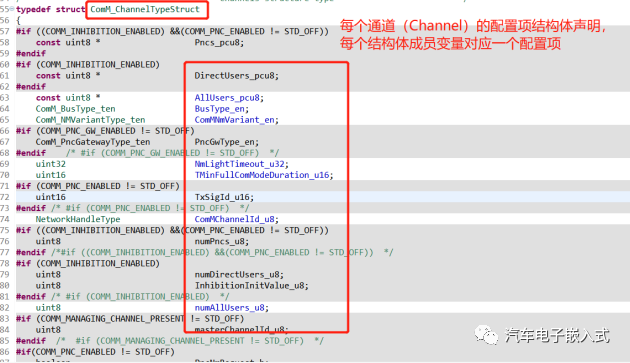Click the typedef keyword on line 55
Image resolution: width=630 pixels, height=363 pixels.
point(33,9)
